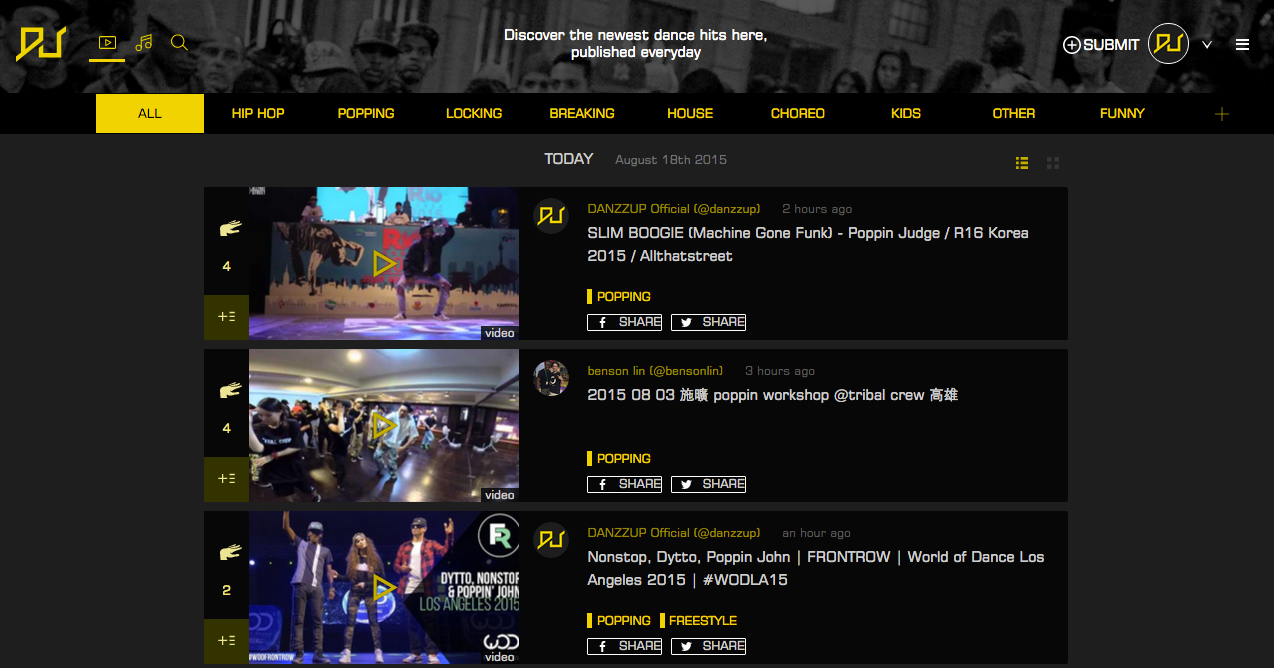Screen dimensions: 1274x668
Task: Share SLIM BOOGIE video on Twitter
Action: coord(709,322)
